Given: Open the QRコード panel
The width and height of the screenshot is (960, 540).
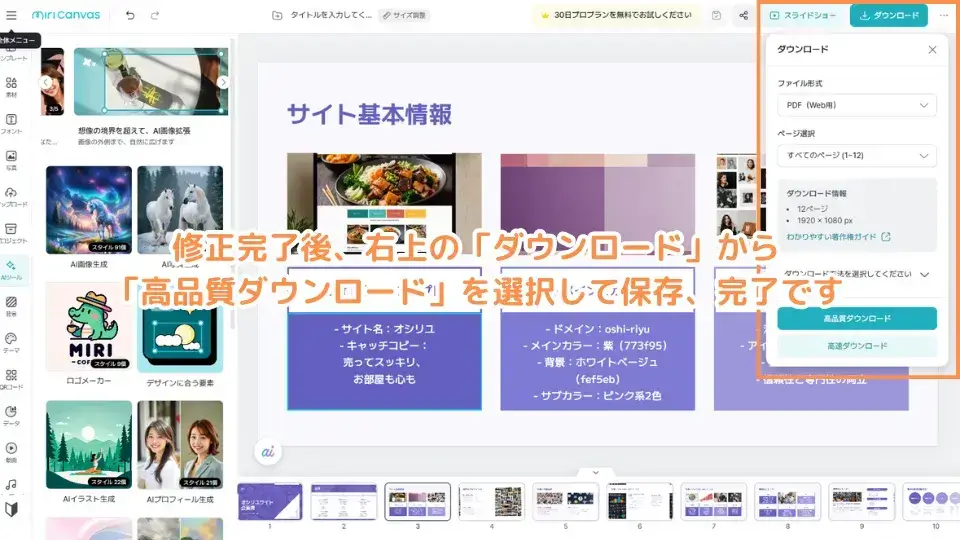Looking at the screenshot, I should 11,380.
